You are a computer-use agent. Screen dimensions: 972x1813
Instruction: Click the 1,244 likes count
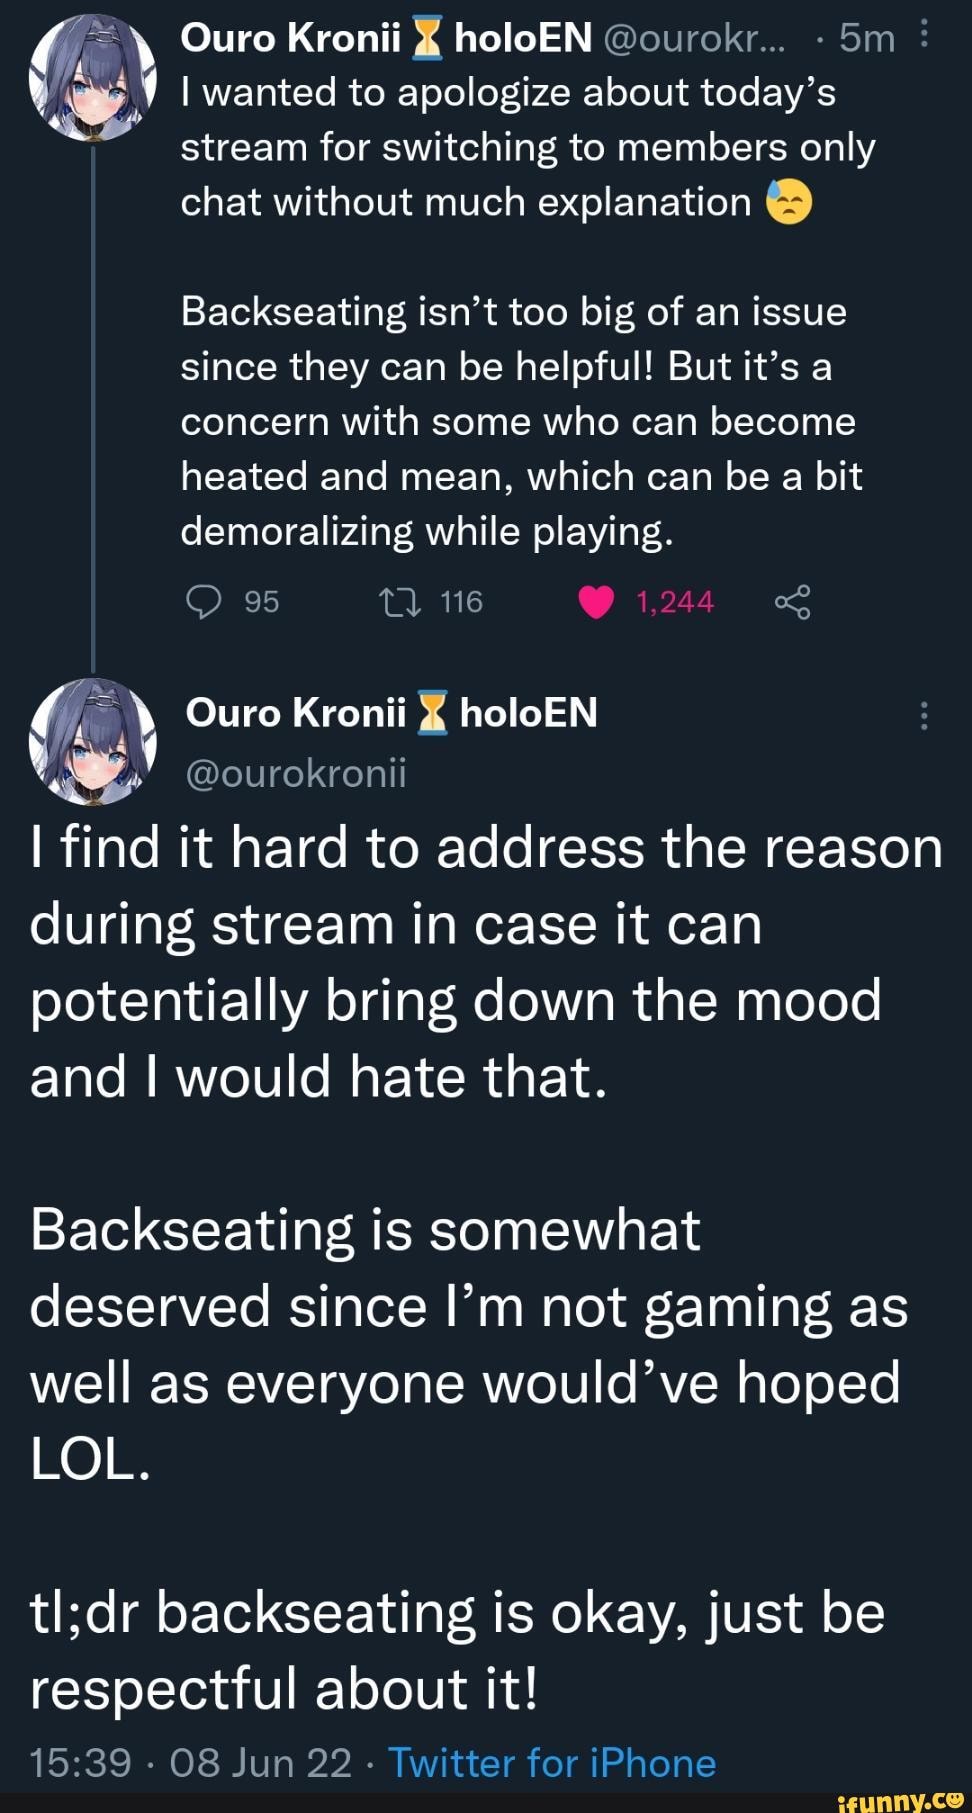[x=675, y=602]
